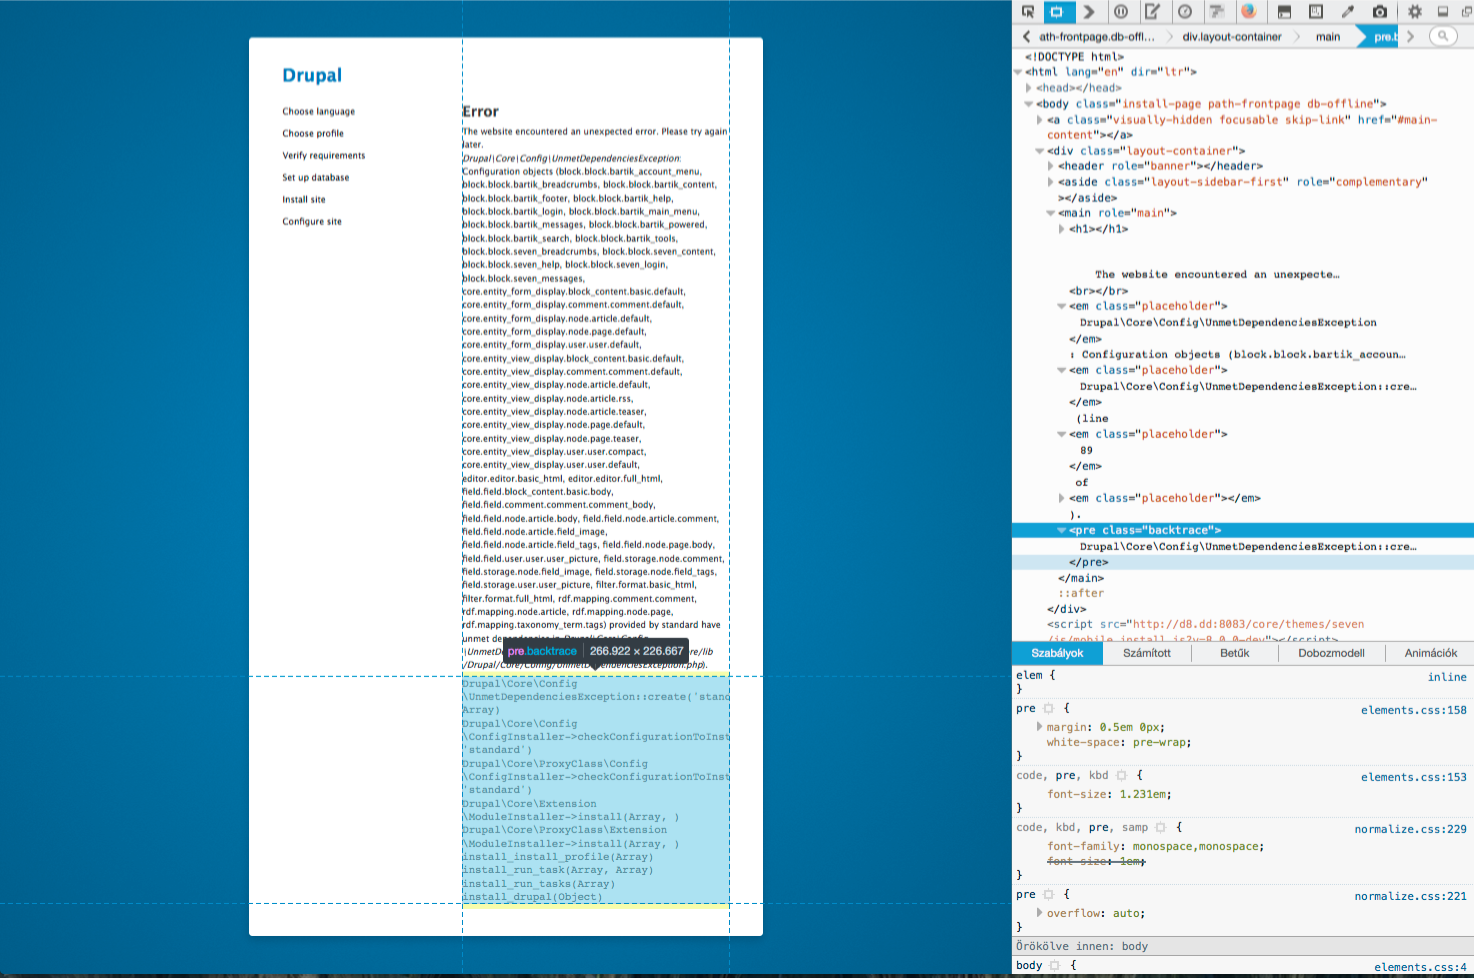Toggle selector highlighter for 'code, kbd, pre, samp' rule
Screen dimensions: 1474x978
point(1160,828)
